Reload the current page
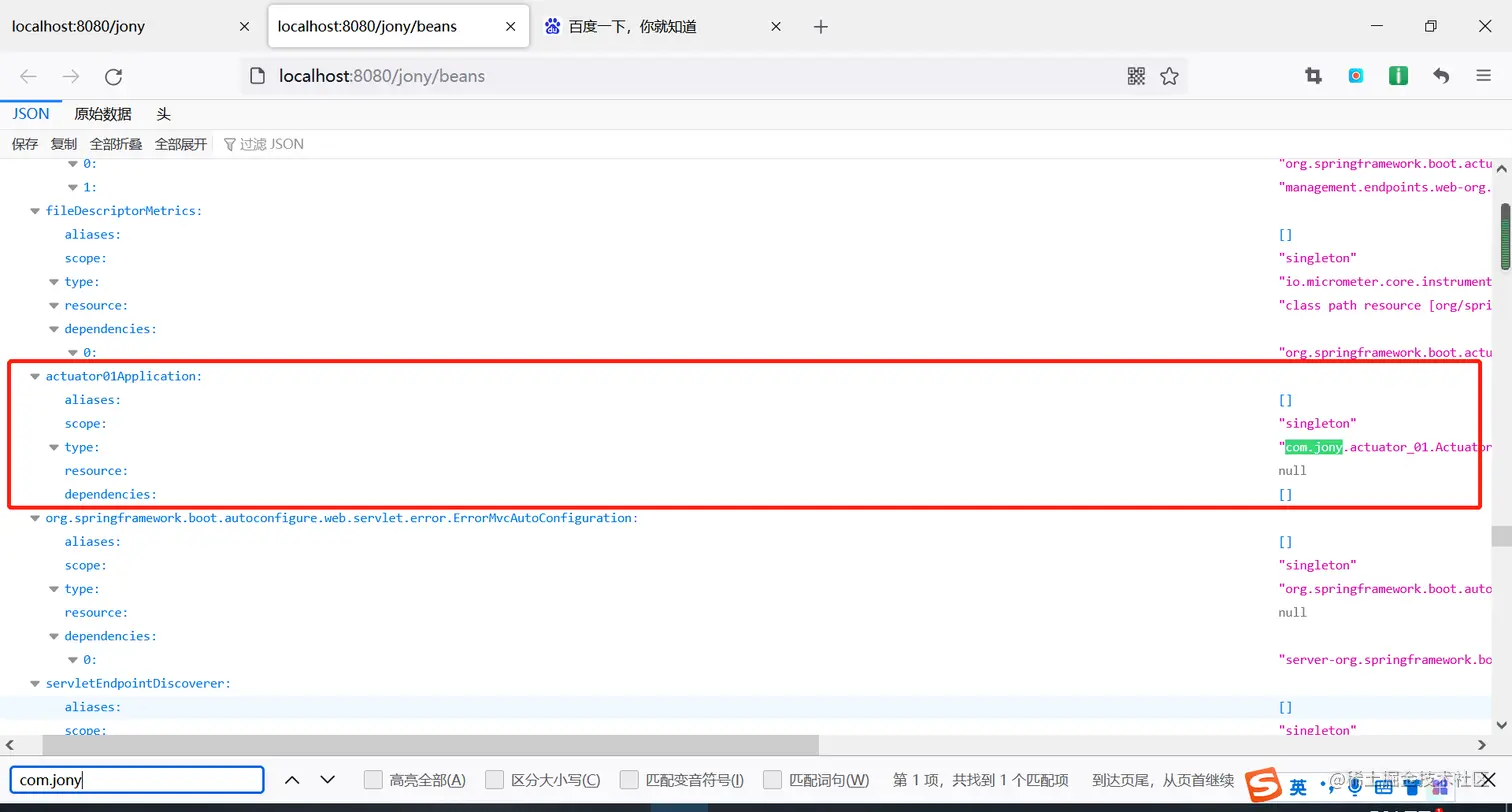Image resolution: width=1512 pixels, height=812 pixels. pyautogui.click(x=114, y=76)
